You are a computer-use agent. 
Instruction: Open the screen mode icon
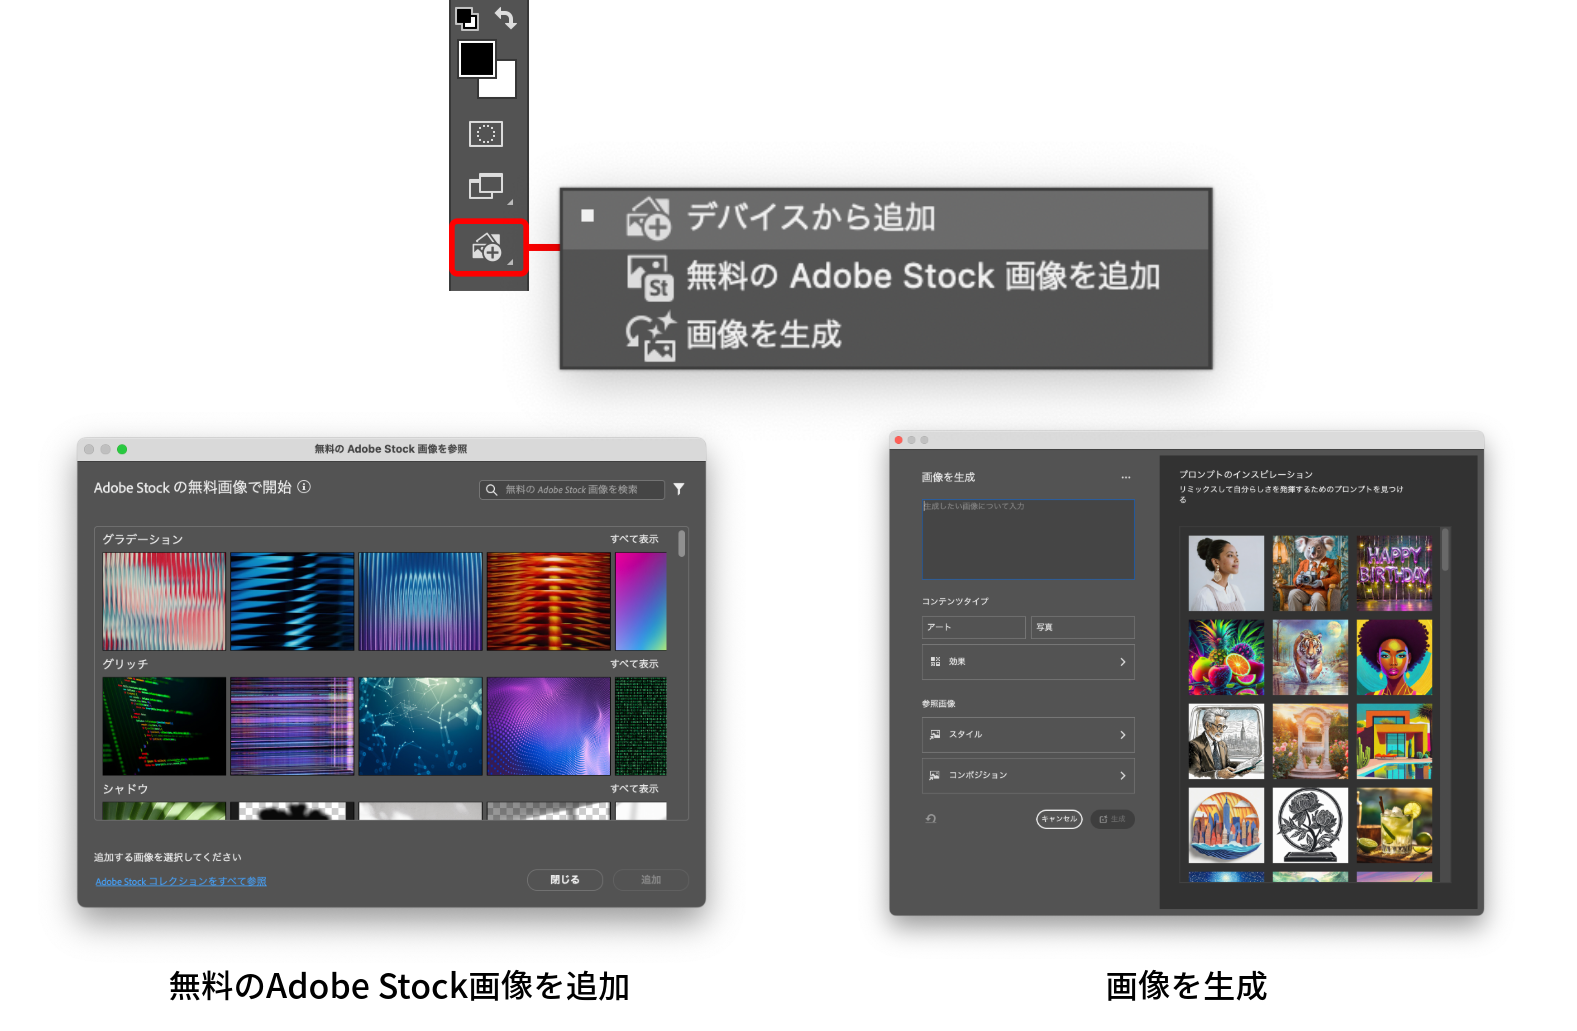[x=486, y=186]
